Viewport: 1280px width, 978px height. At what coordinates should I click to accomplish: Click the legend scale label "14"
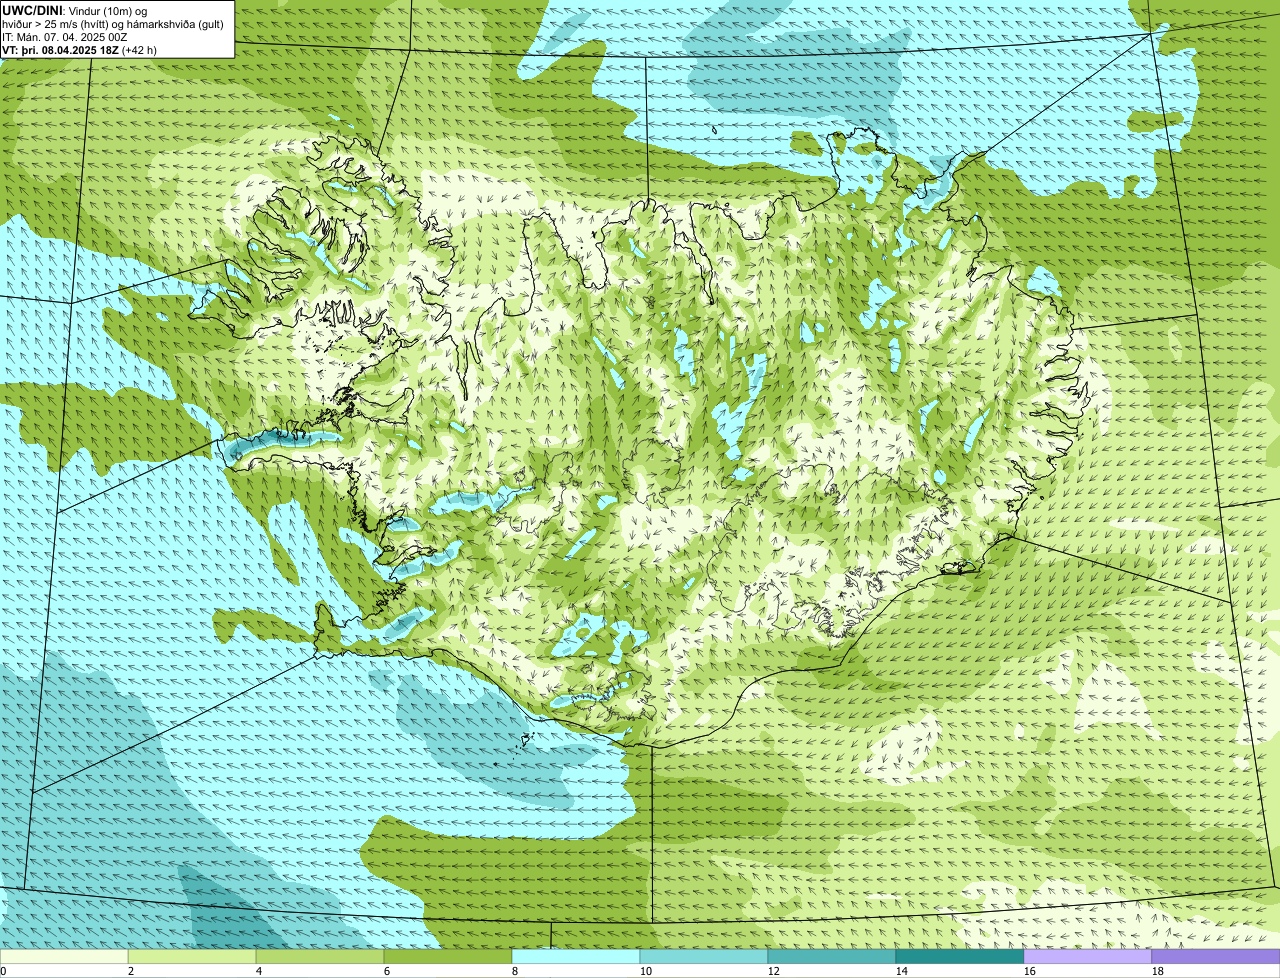(x=902, y=971)
